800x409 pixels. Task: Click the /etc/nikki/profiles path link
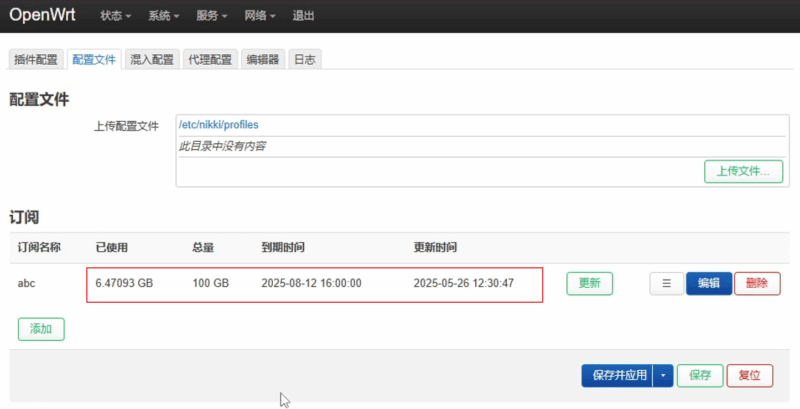coord(218,125)
